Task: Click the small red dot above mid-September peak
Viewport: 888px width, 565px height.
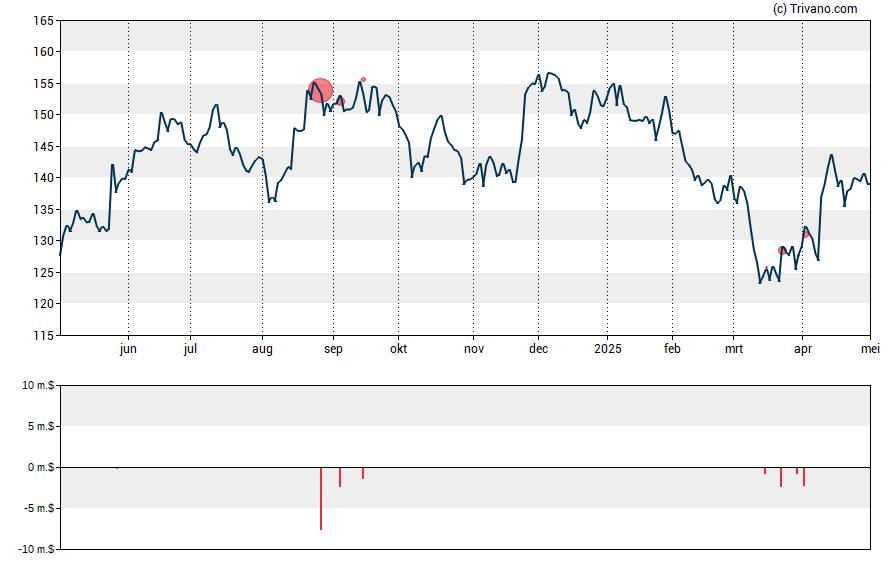Action: 364,80
